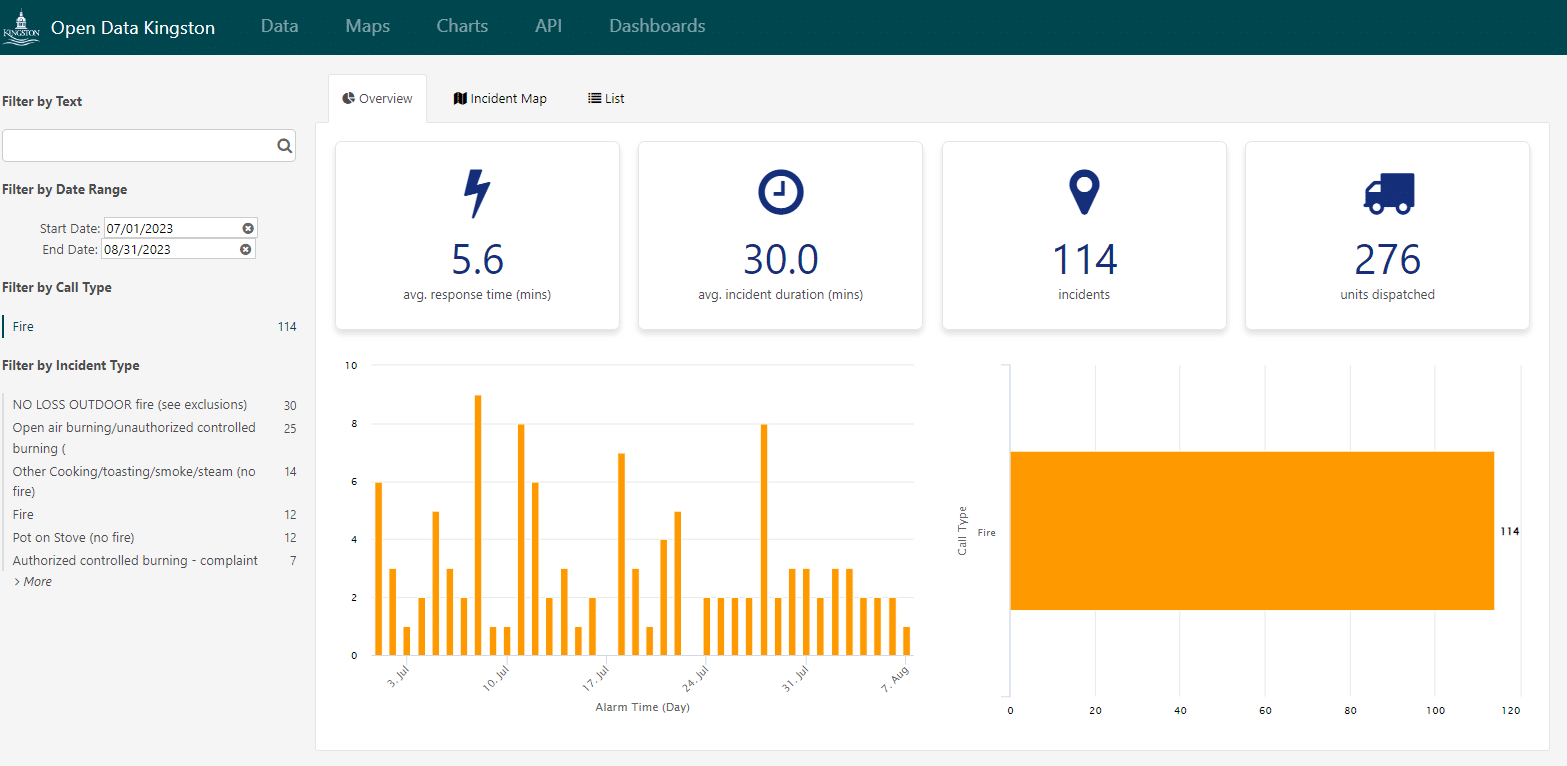Click the truck units dispatched icon

pyautogui.click(x=1388, y=193)
